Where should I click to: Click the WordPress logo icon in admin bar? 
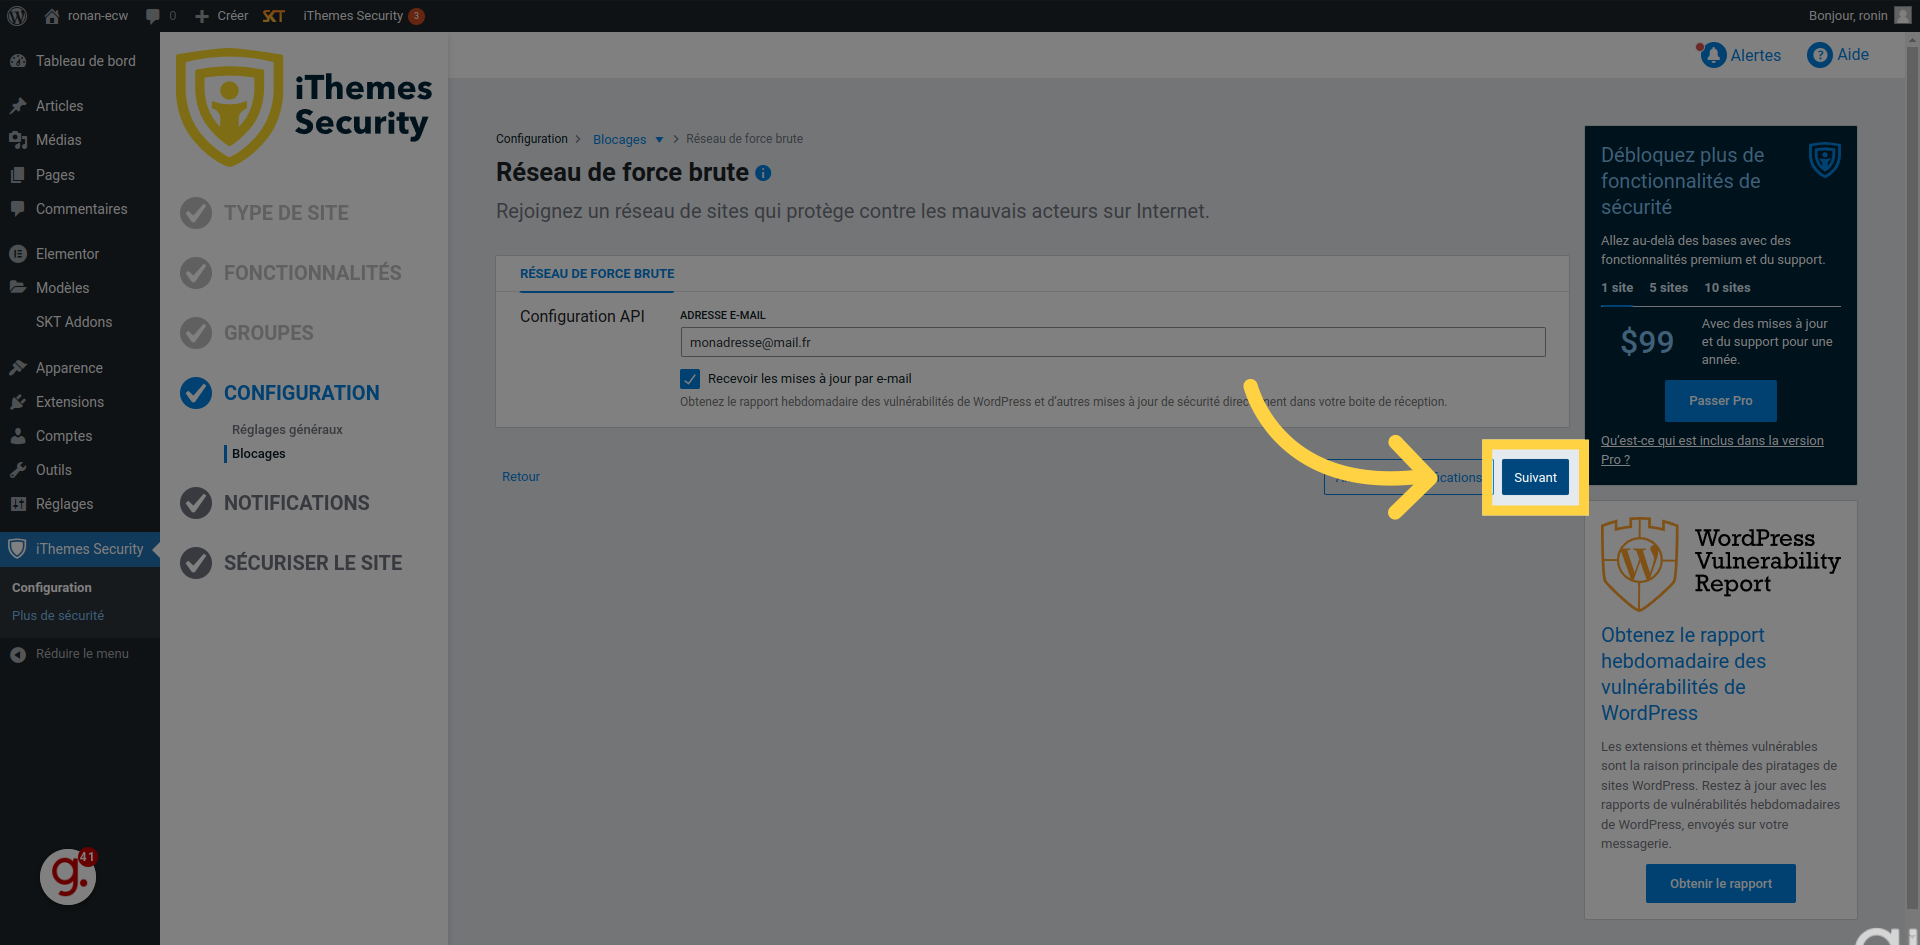pyautogui.click(x=17, y=16)
